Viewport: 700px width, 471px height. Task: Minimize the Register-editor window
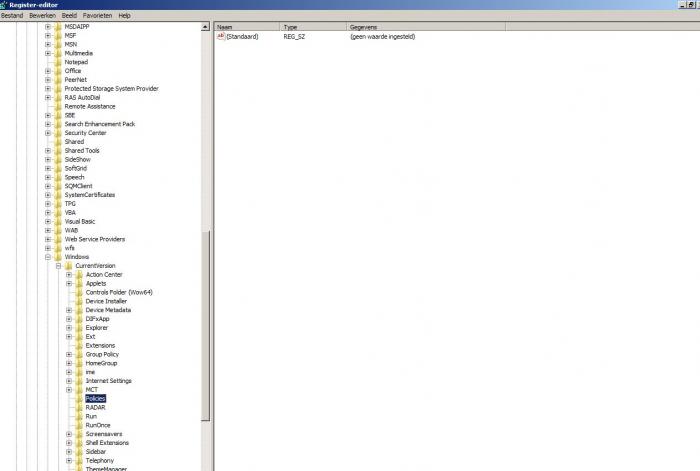(682, 5)
